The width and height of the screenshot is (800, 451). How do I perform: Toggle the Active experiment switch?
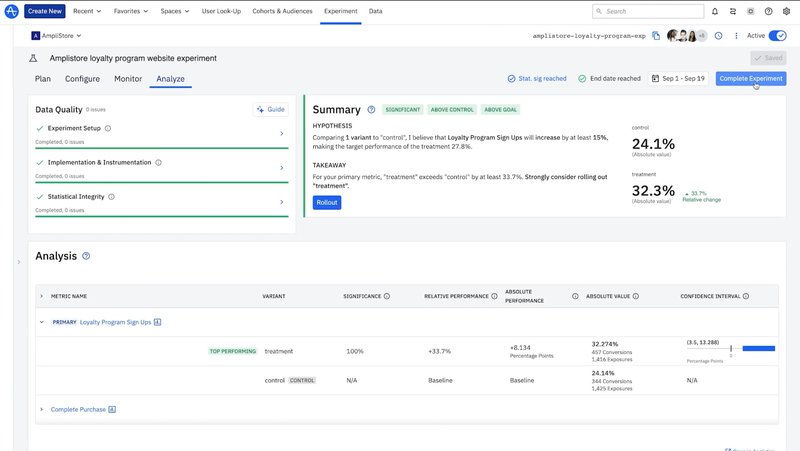(x=776, y=35)
